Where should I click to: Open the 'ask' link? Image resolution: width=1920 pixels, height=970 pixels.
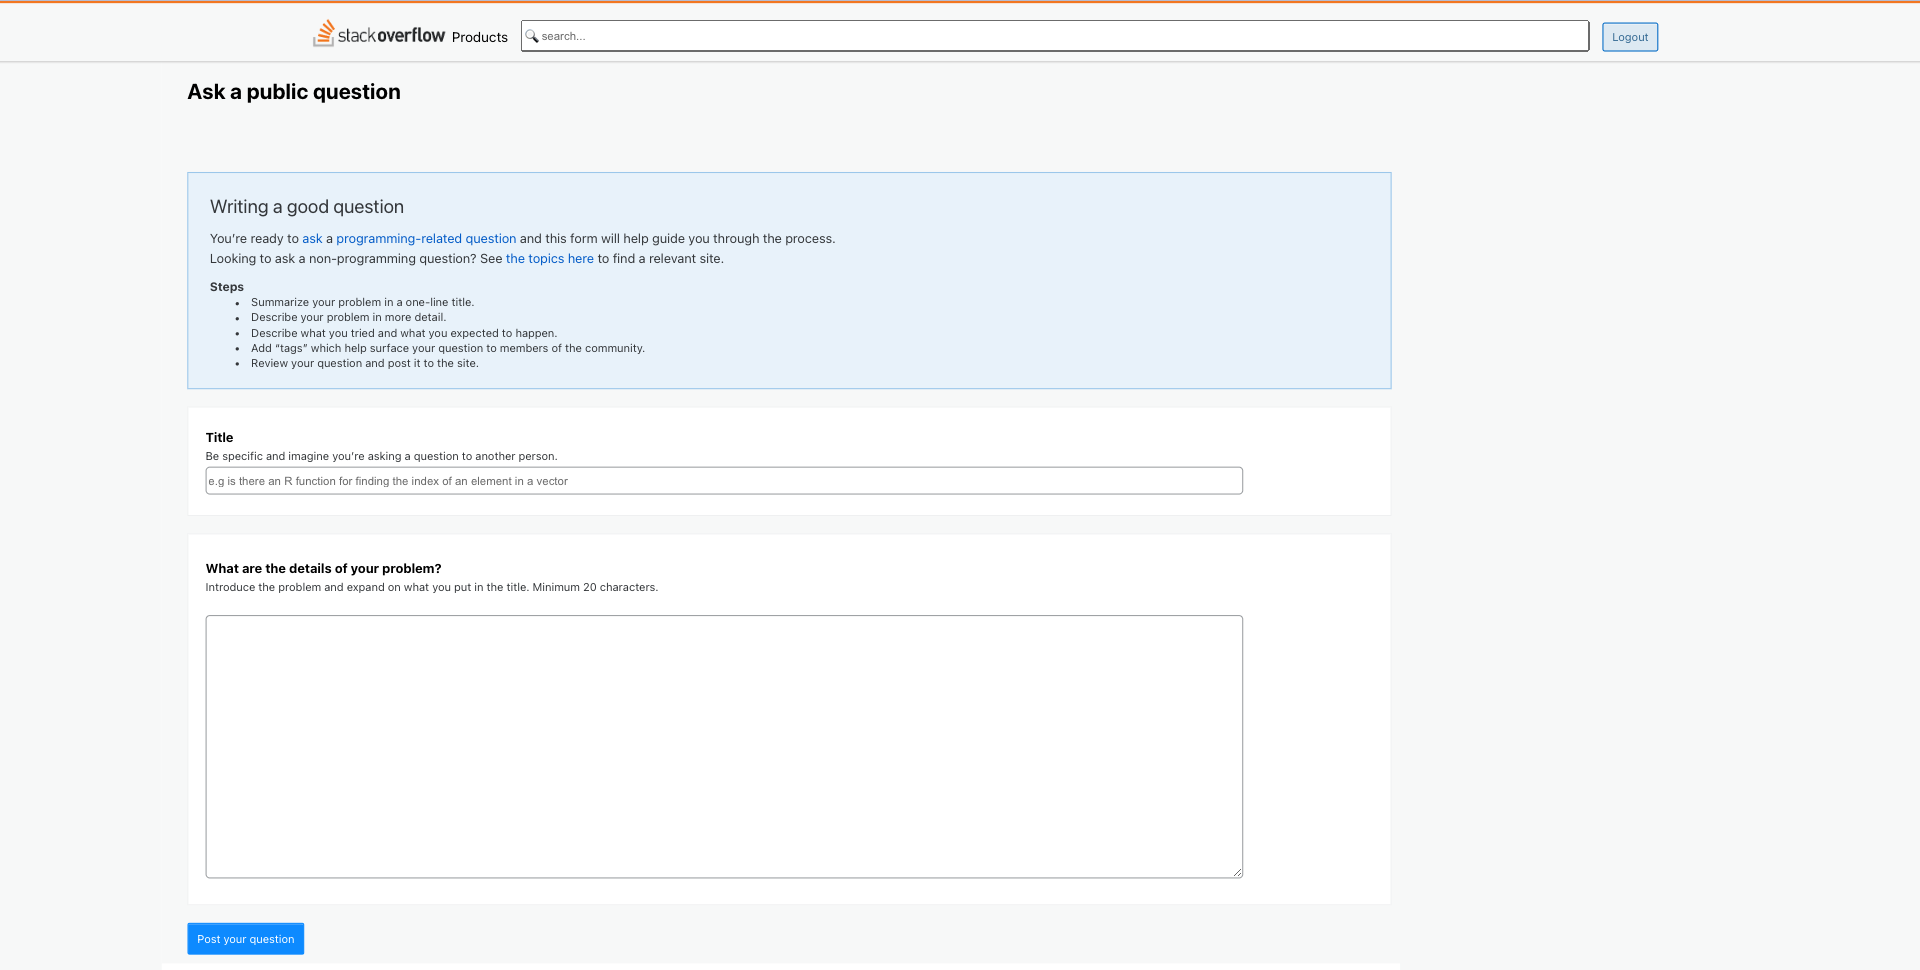pos(312,239)
